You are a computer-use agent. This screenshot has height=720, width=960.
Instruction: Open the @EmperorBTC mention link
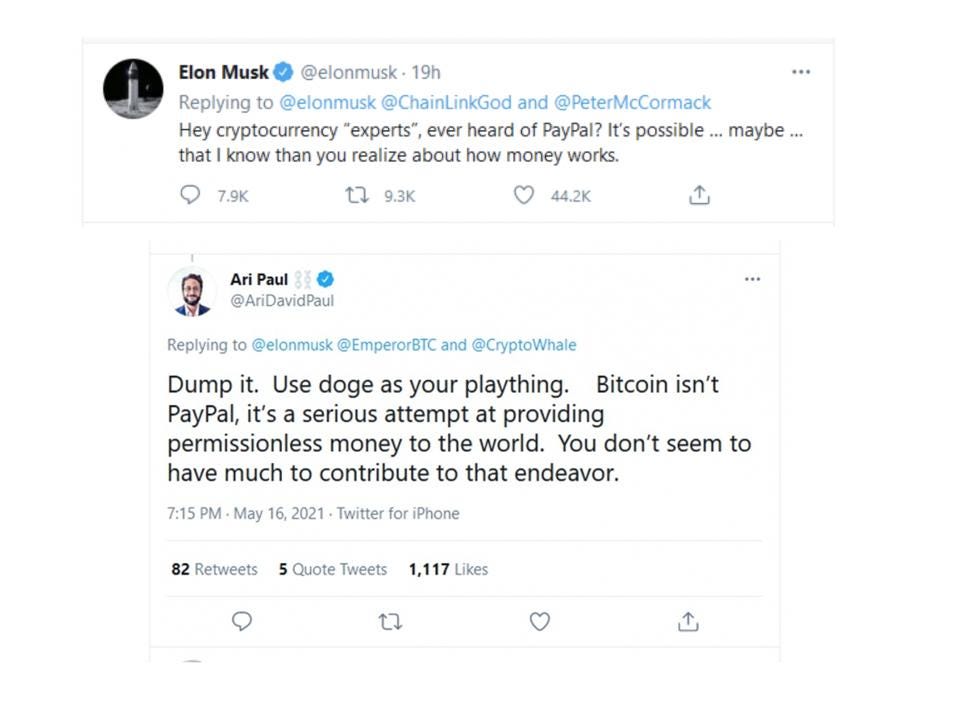pyautogui.click(x=387, y=345)
